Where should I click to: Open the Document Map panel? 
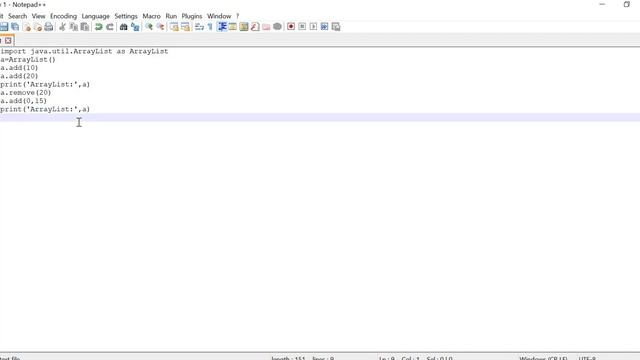click(244, 27)
